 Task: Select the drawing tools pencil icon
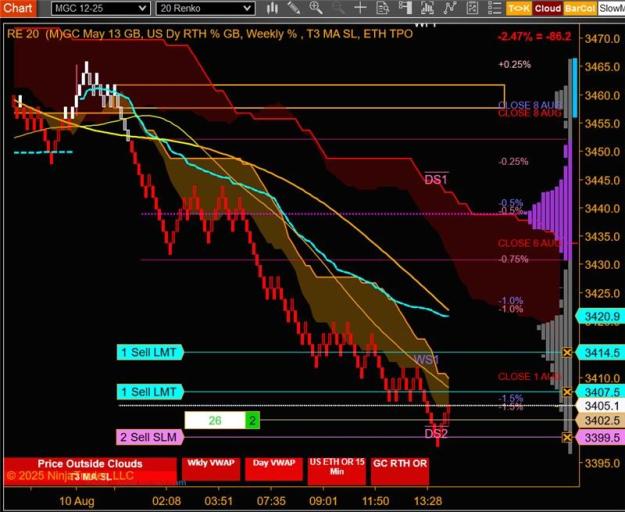pyautogui.click(x=294, y=8)
